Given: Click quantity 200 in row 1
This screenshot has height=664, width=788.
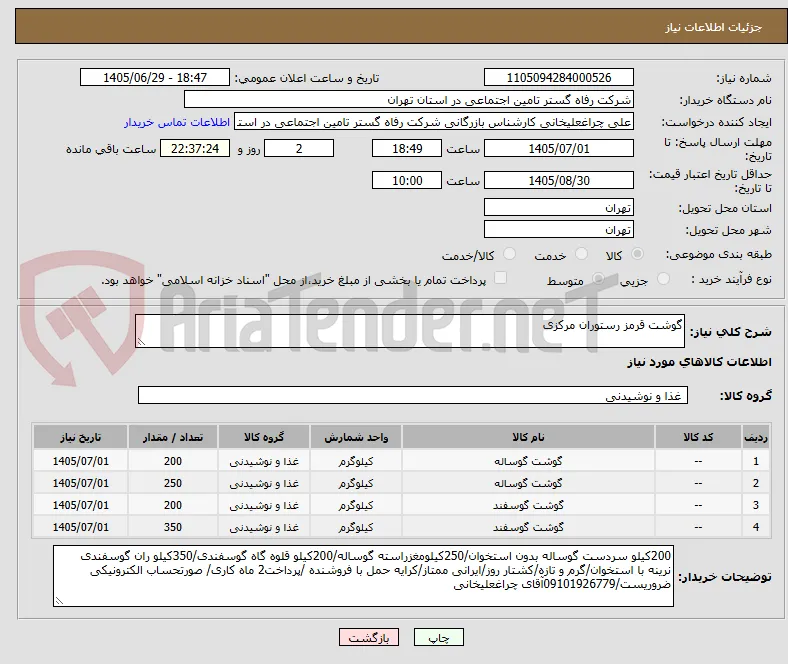Looking at the screenshot, I should [173, 461].
